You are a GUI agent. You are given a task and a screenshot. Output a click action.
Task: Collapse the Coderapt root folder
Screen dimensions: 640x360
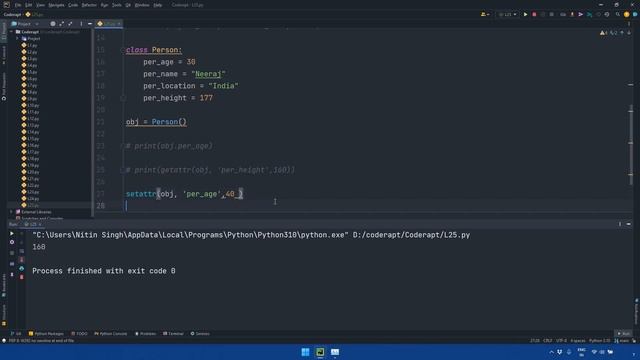coord(12,32)
